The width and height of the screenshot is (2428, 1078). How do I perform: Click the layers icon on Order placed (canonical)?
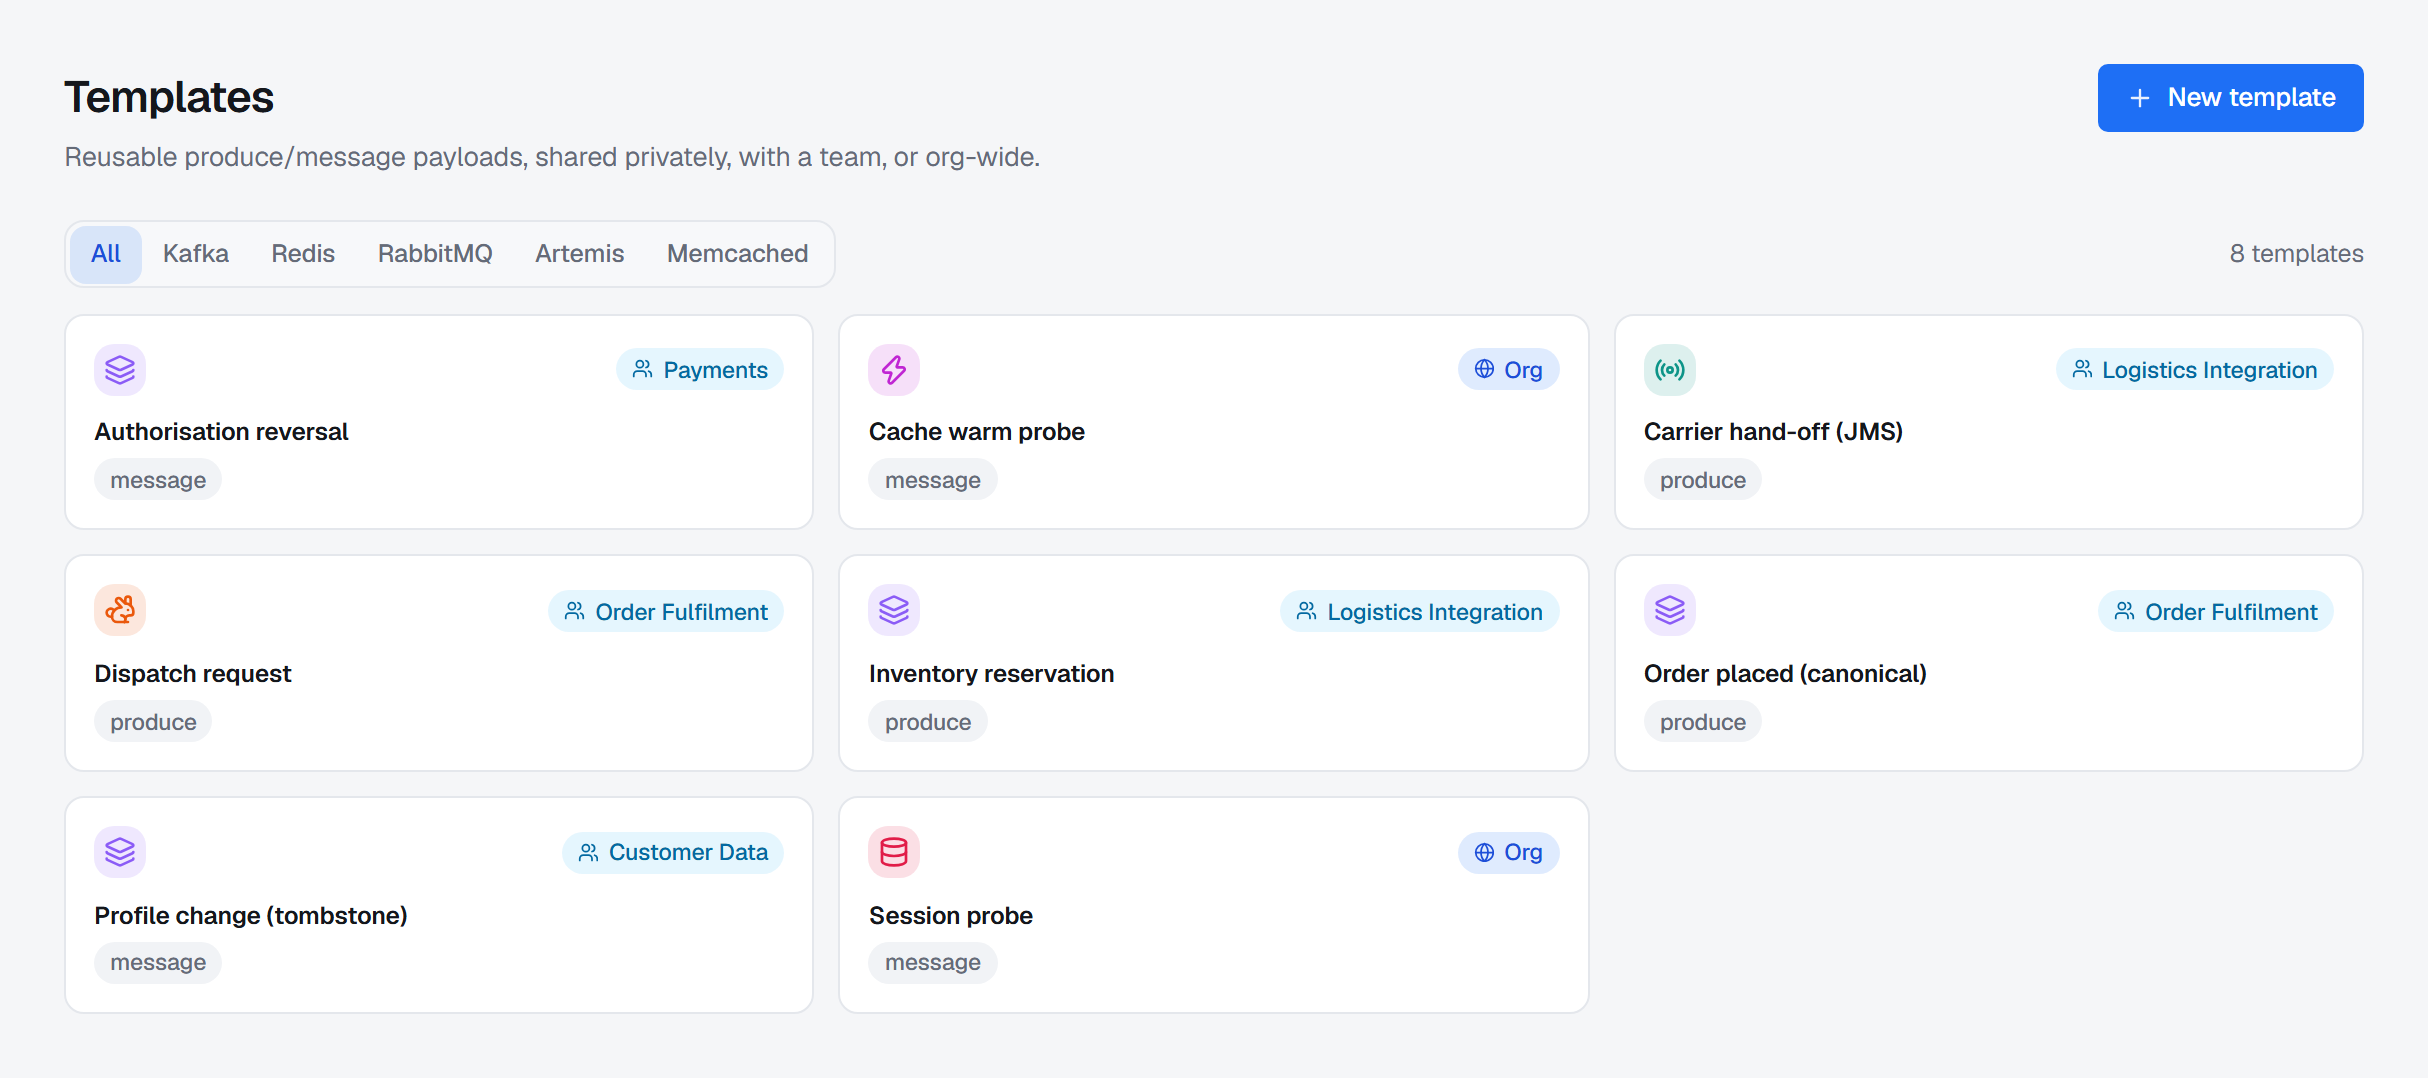[x=1670, y=610]
